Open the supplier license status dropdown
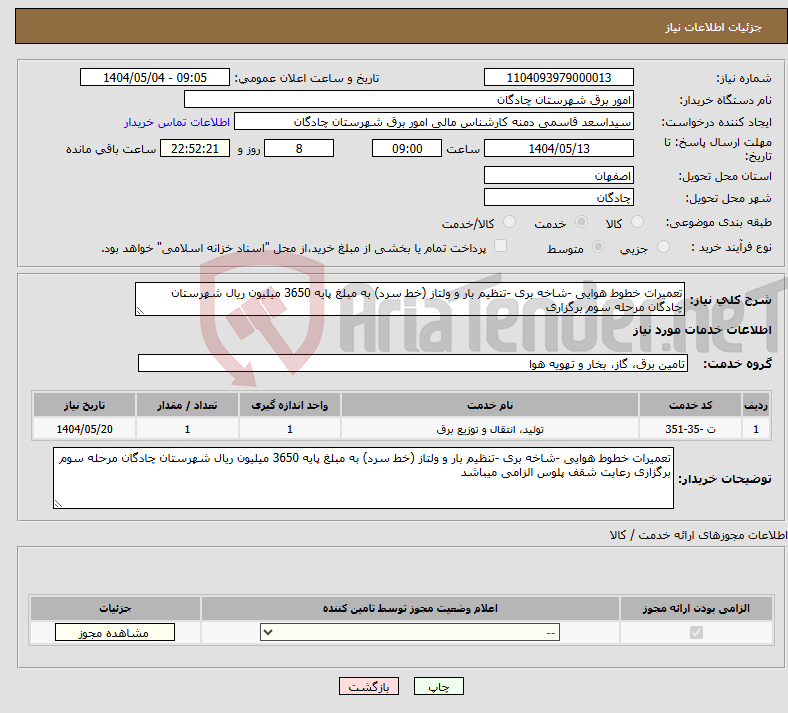Viewport: 788px width, 713px height. 410,632
